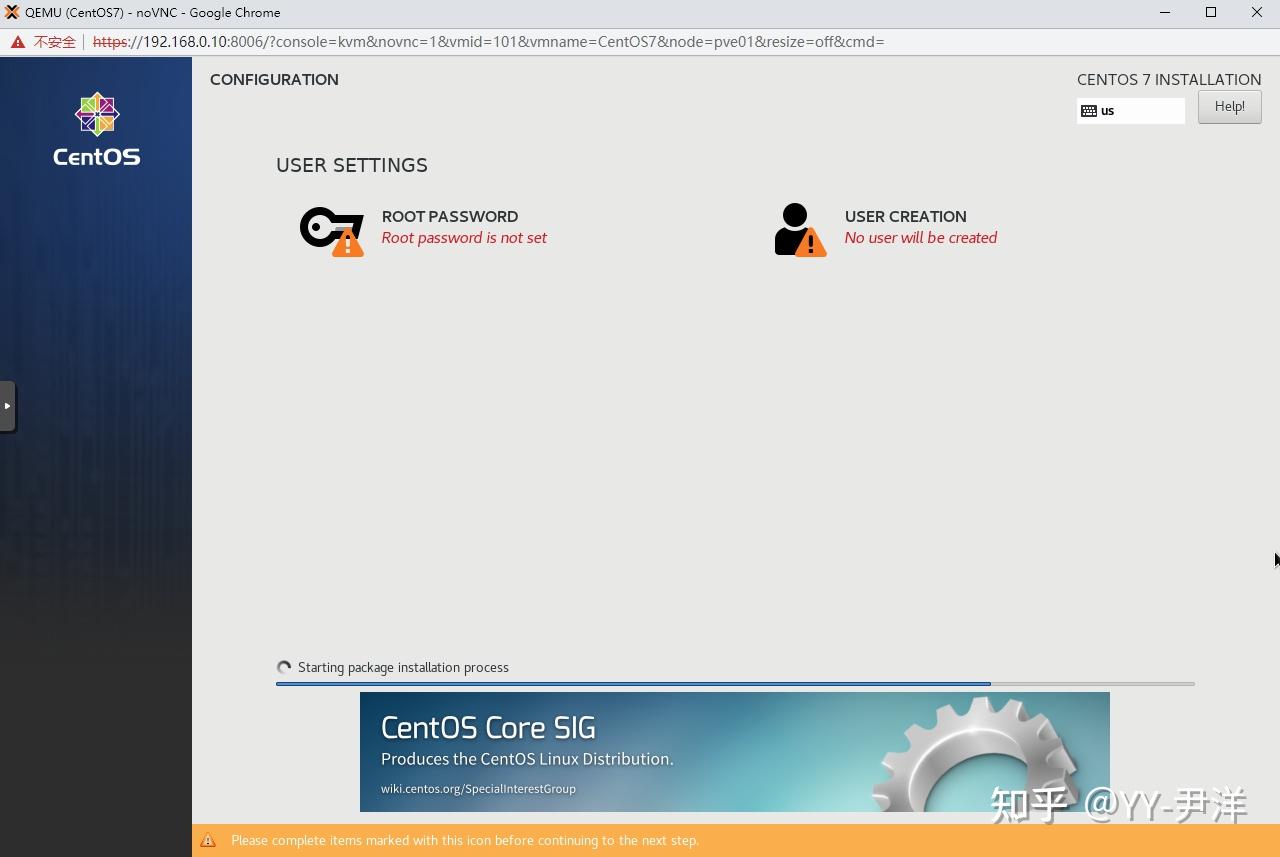The height and width of the screenshot is (857, 1280).
Task: Open the USER CREATION settings entry
Action: (x=905, y=216)
